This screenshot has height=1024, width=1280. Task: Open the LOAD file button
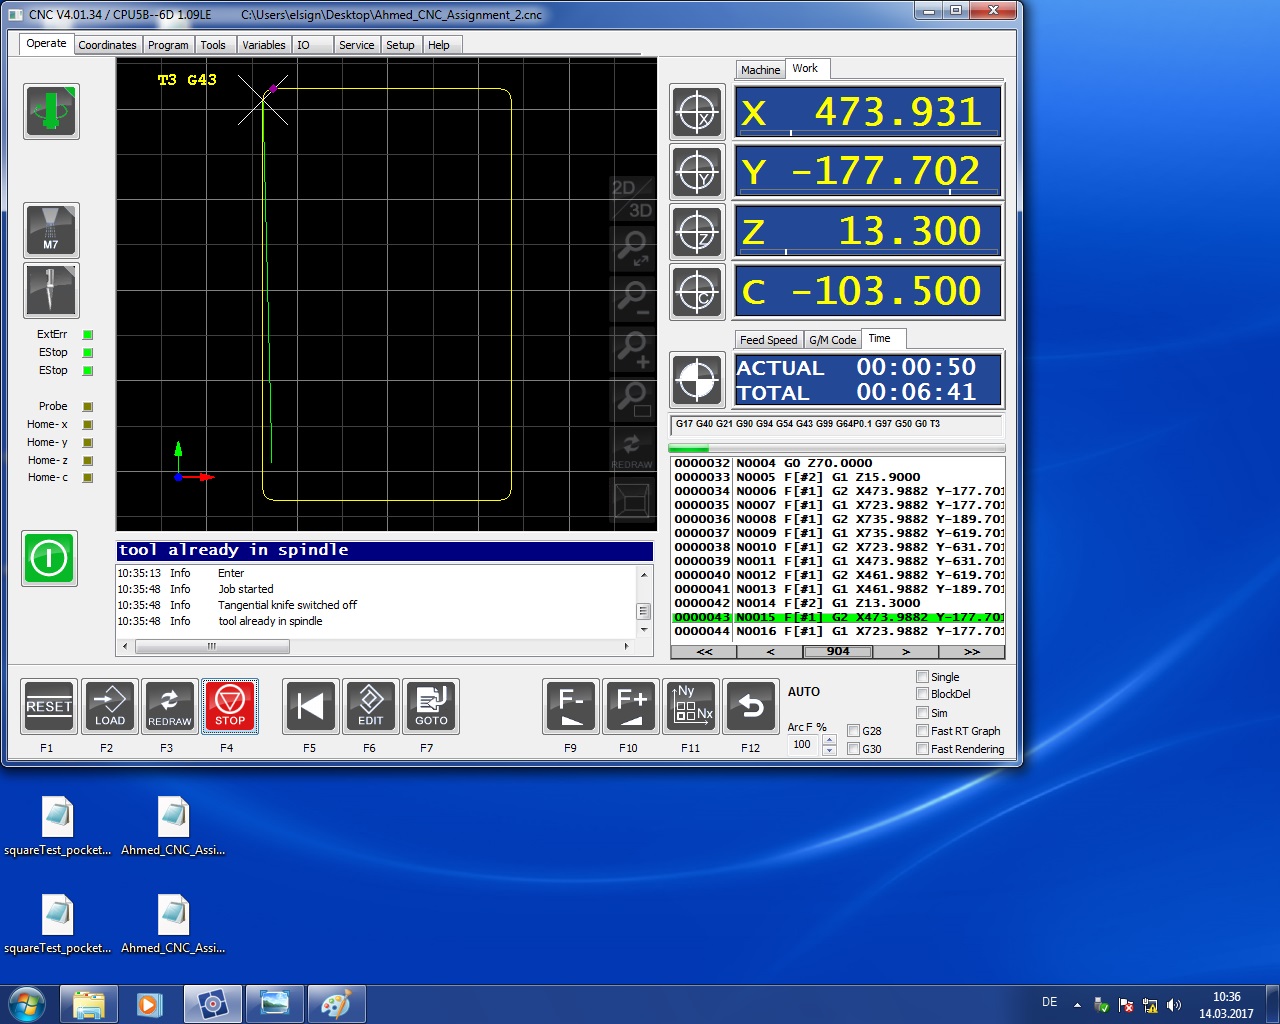point(110,706)
